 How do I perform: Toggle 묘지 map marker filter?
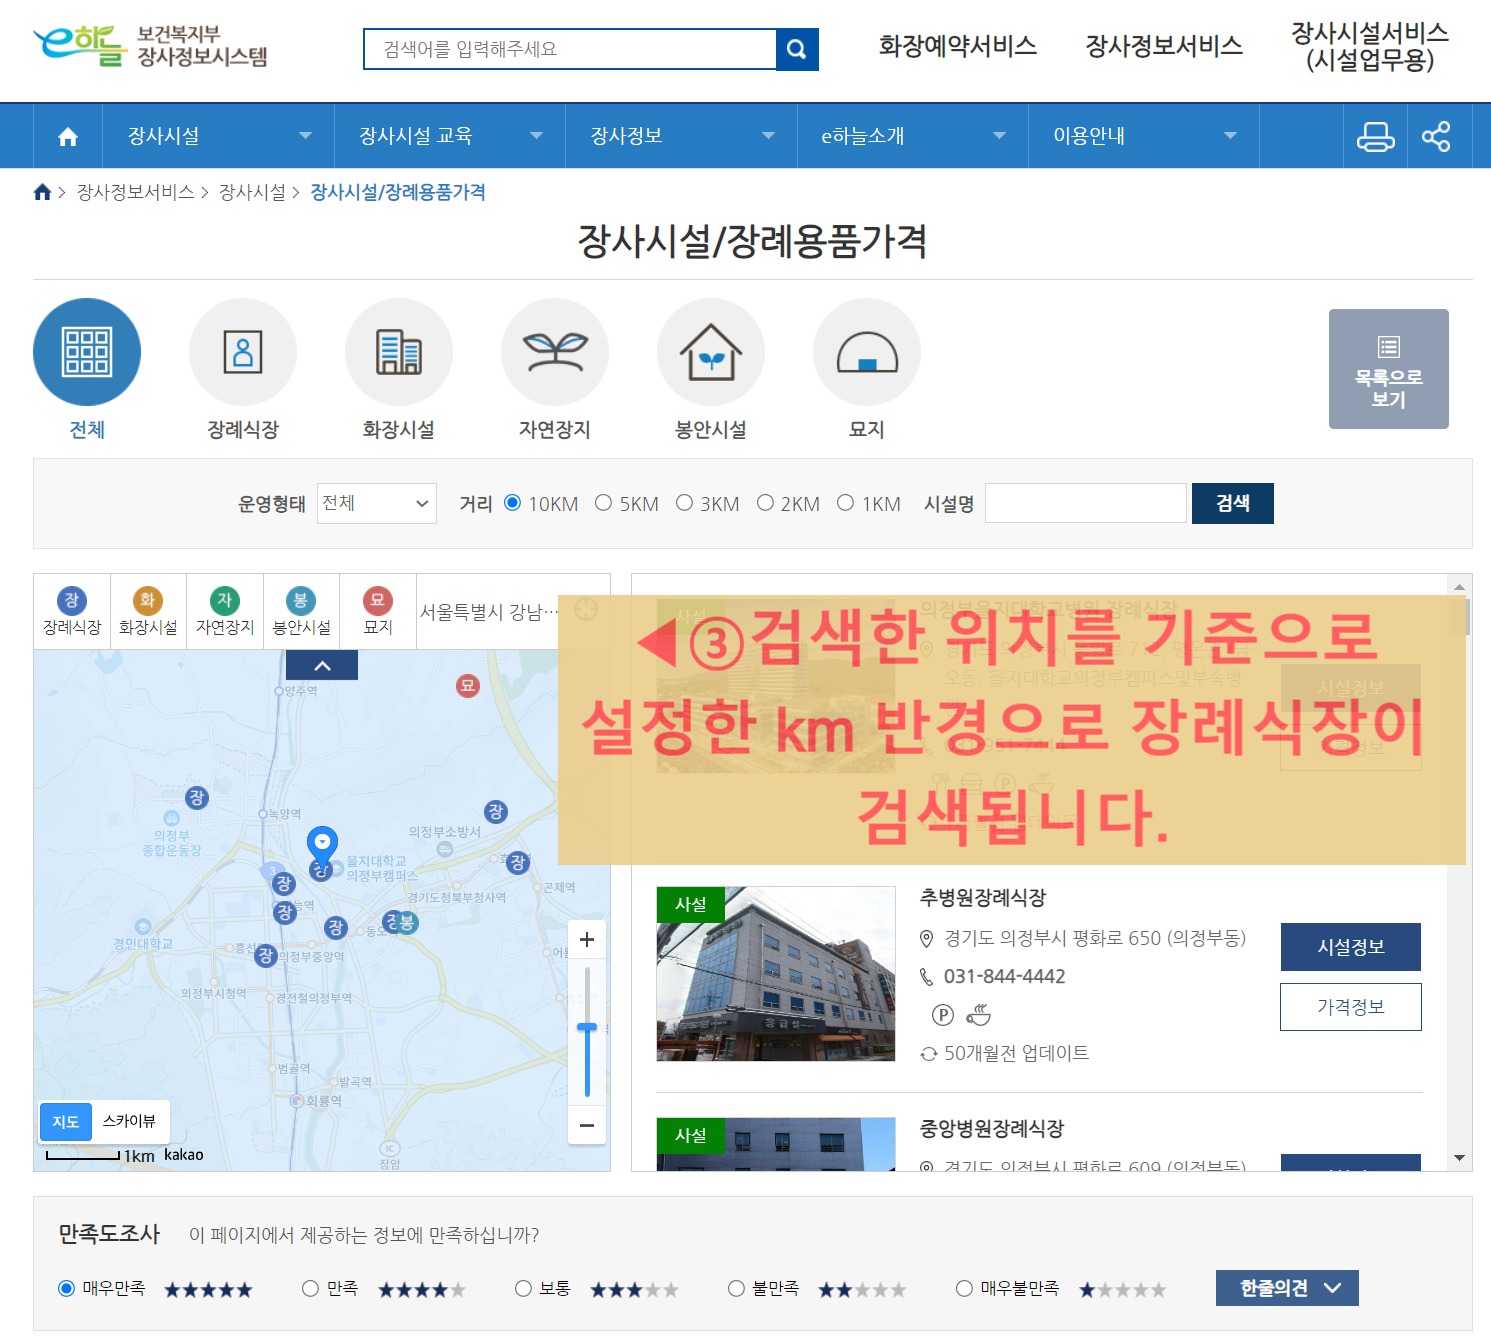click(378, 611)
